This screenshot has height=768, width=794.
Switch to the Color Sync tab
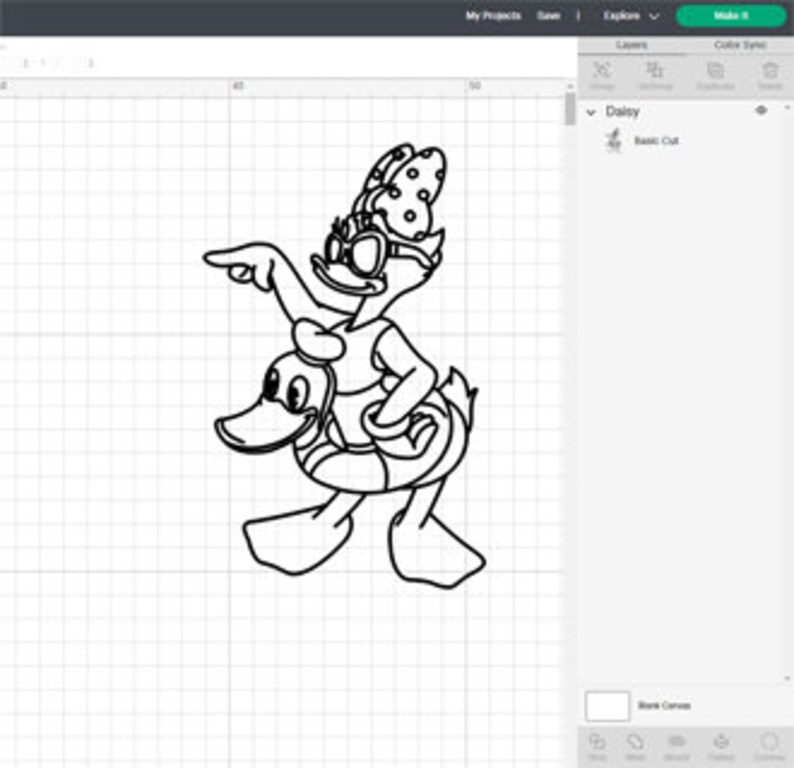[740, 46]
